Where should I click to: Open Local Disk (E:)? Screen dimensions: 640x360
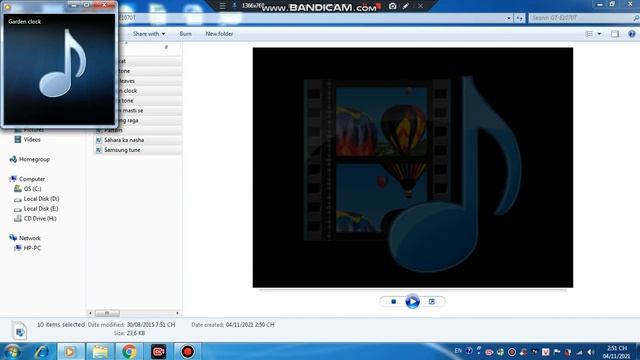point(41,209)
